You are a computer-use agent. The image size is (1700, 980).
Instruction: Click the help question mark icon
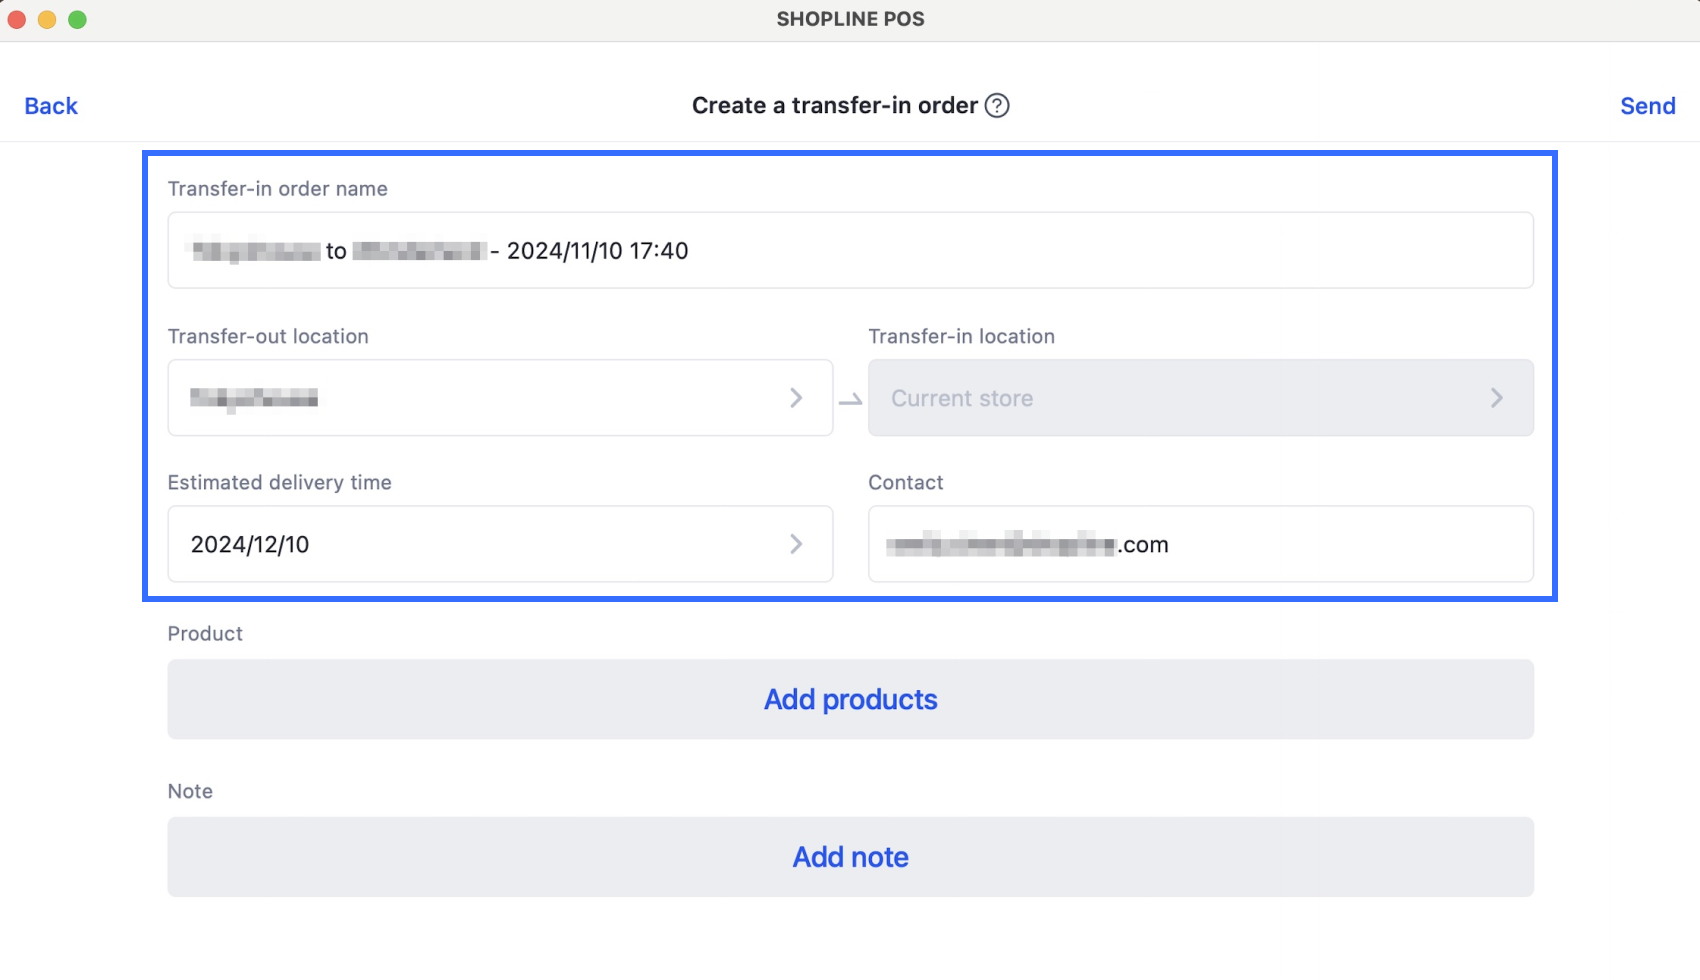pos(997,106)
